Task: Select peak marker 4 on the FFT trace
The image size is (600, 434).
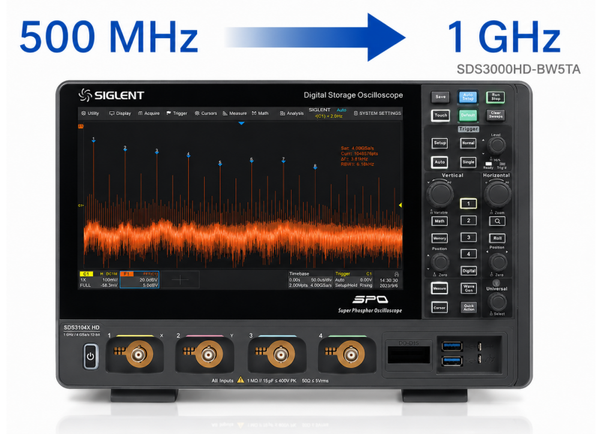Action: click(x=188, y=155)
